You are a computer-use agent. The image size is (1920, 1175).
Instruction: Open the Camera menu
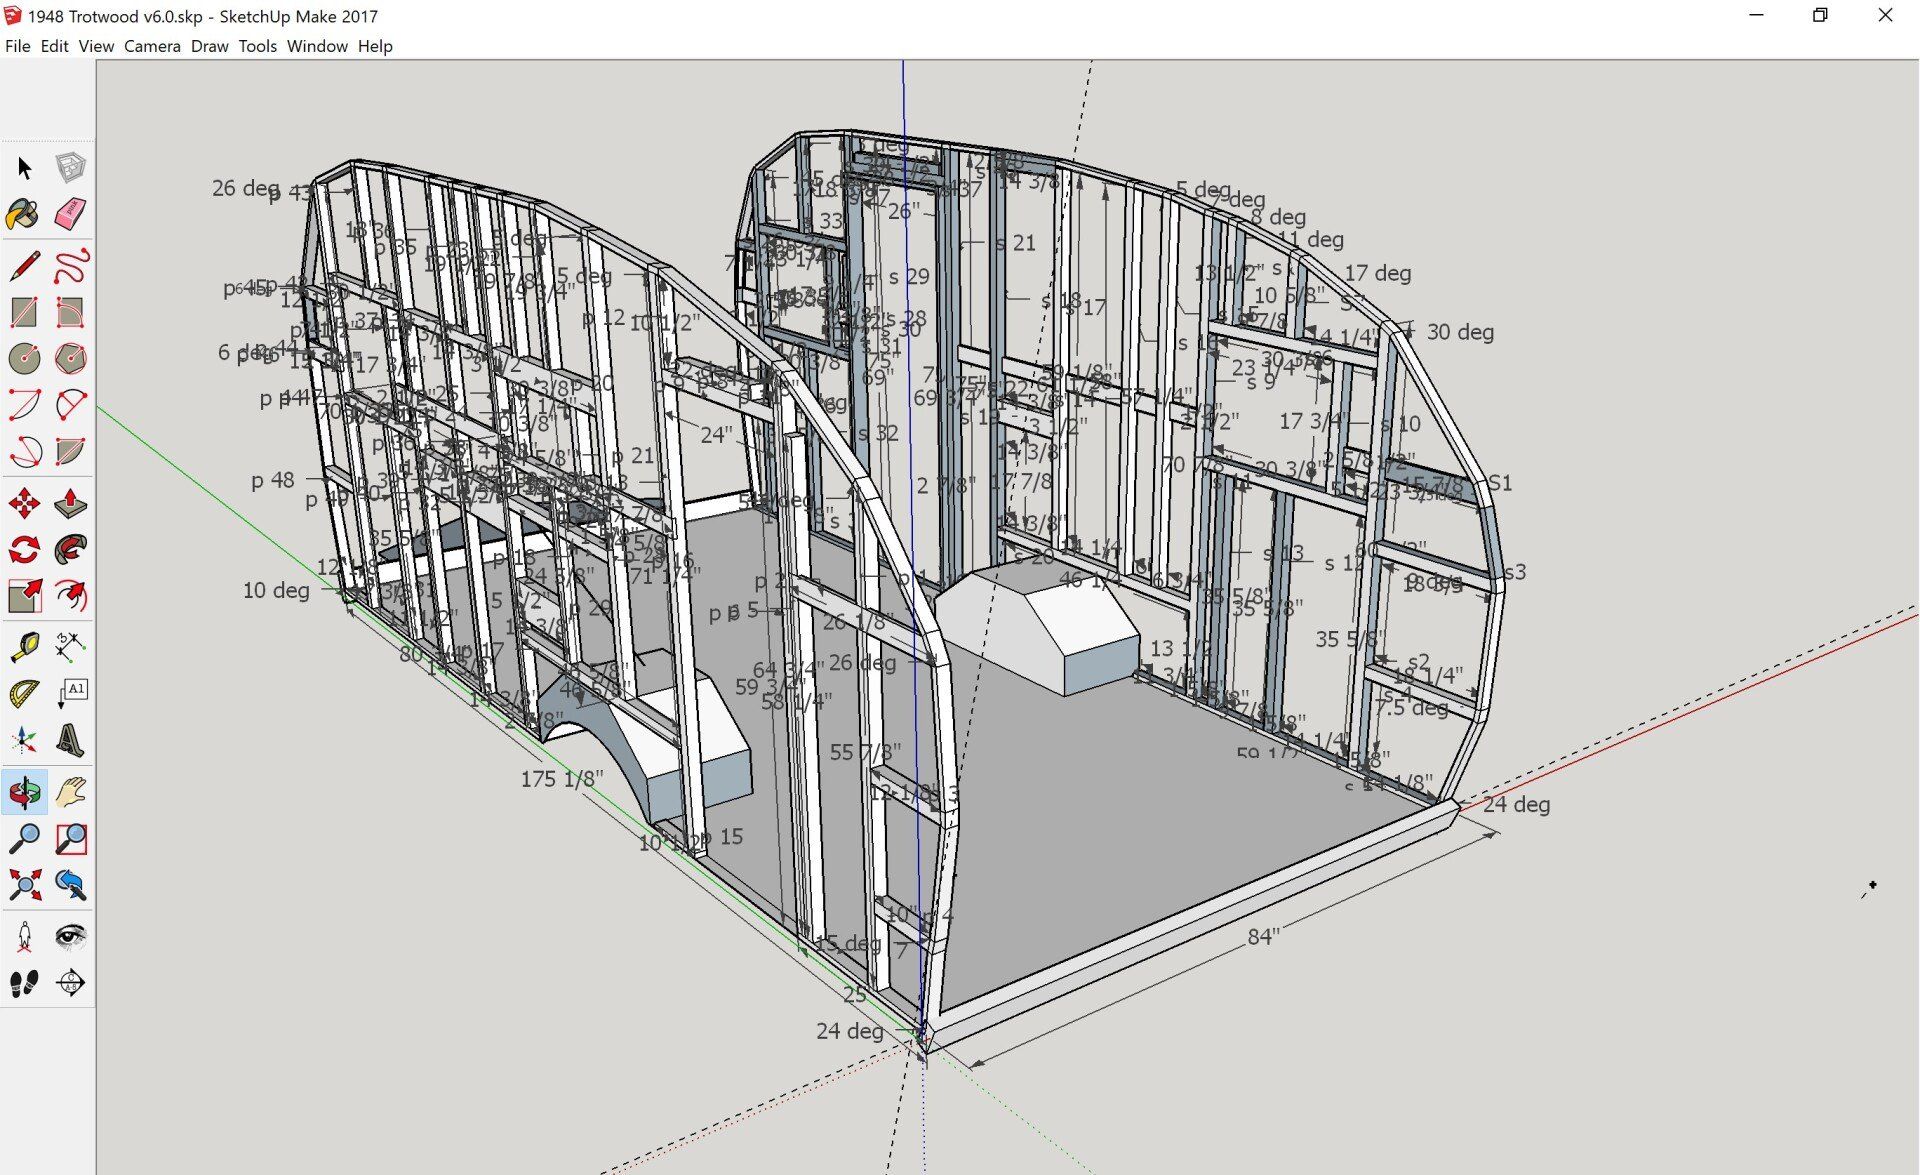152,46
